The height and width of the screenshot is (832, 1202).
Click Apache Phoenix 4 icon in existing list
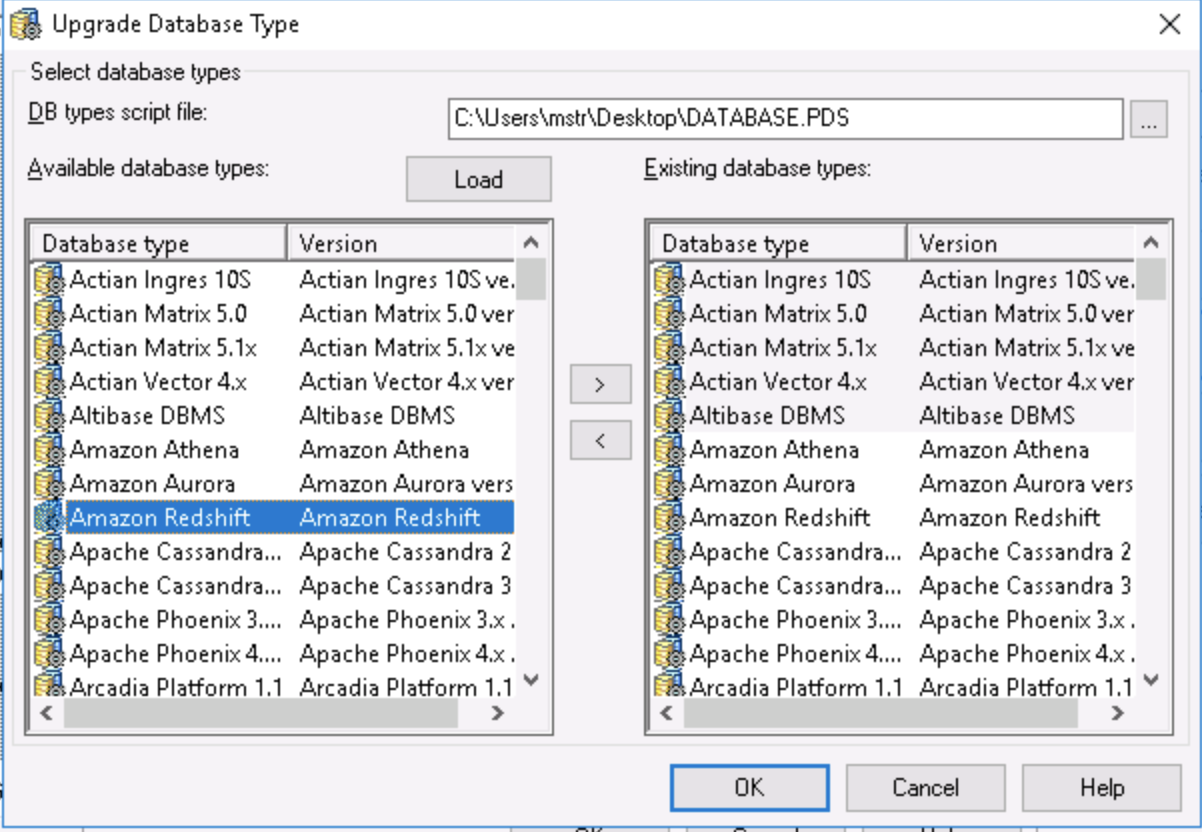tap(670, 653)
